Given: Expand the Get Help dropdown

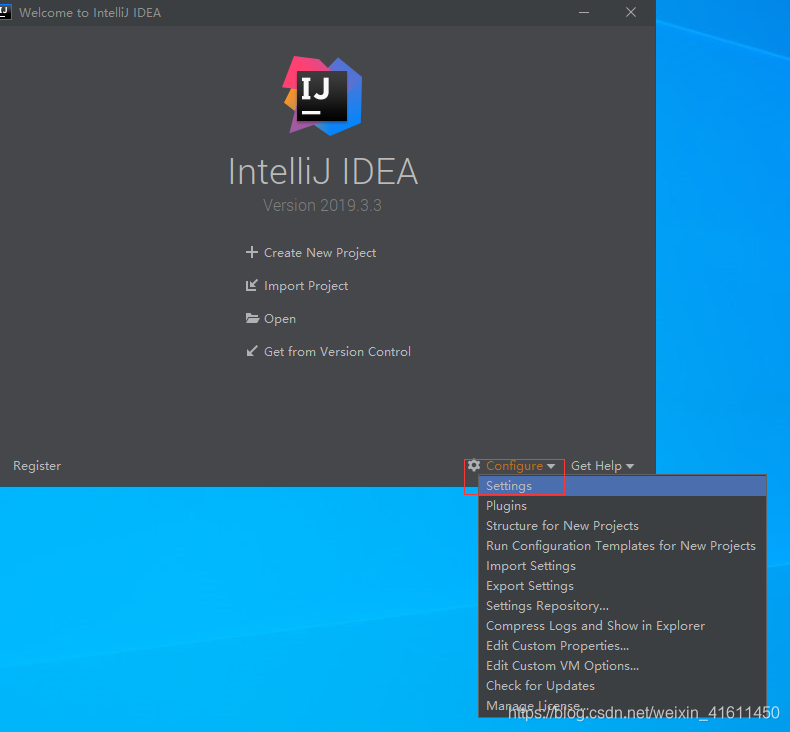Looking at the screenshot, I should tap(602, 466).
